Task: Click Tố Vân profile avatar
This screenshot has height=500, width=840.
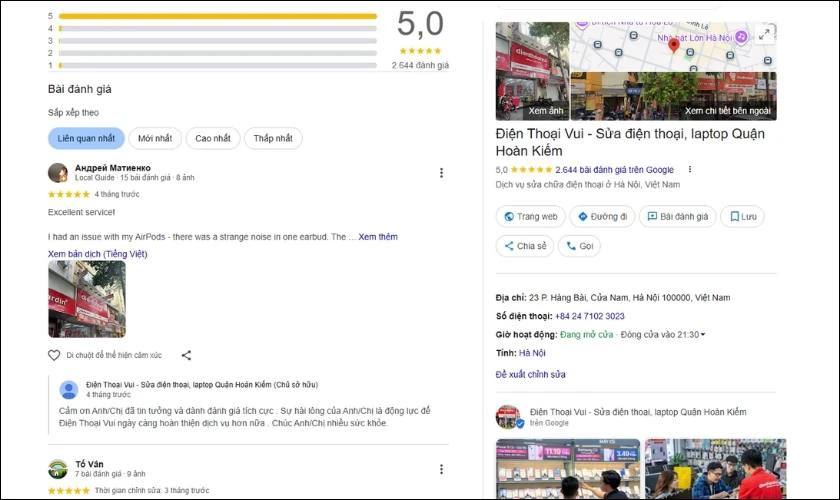Action: pos(58,469)
